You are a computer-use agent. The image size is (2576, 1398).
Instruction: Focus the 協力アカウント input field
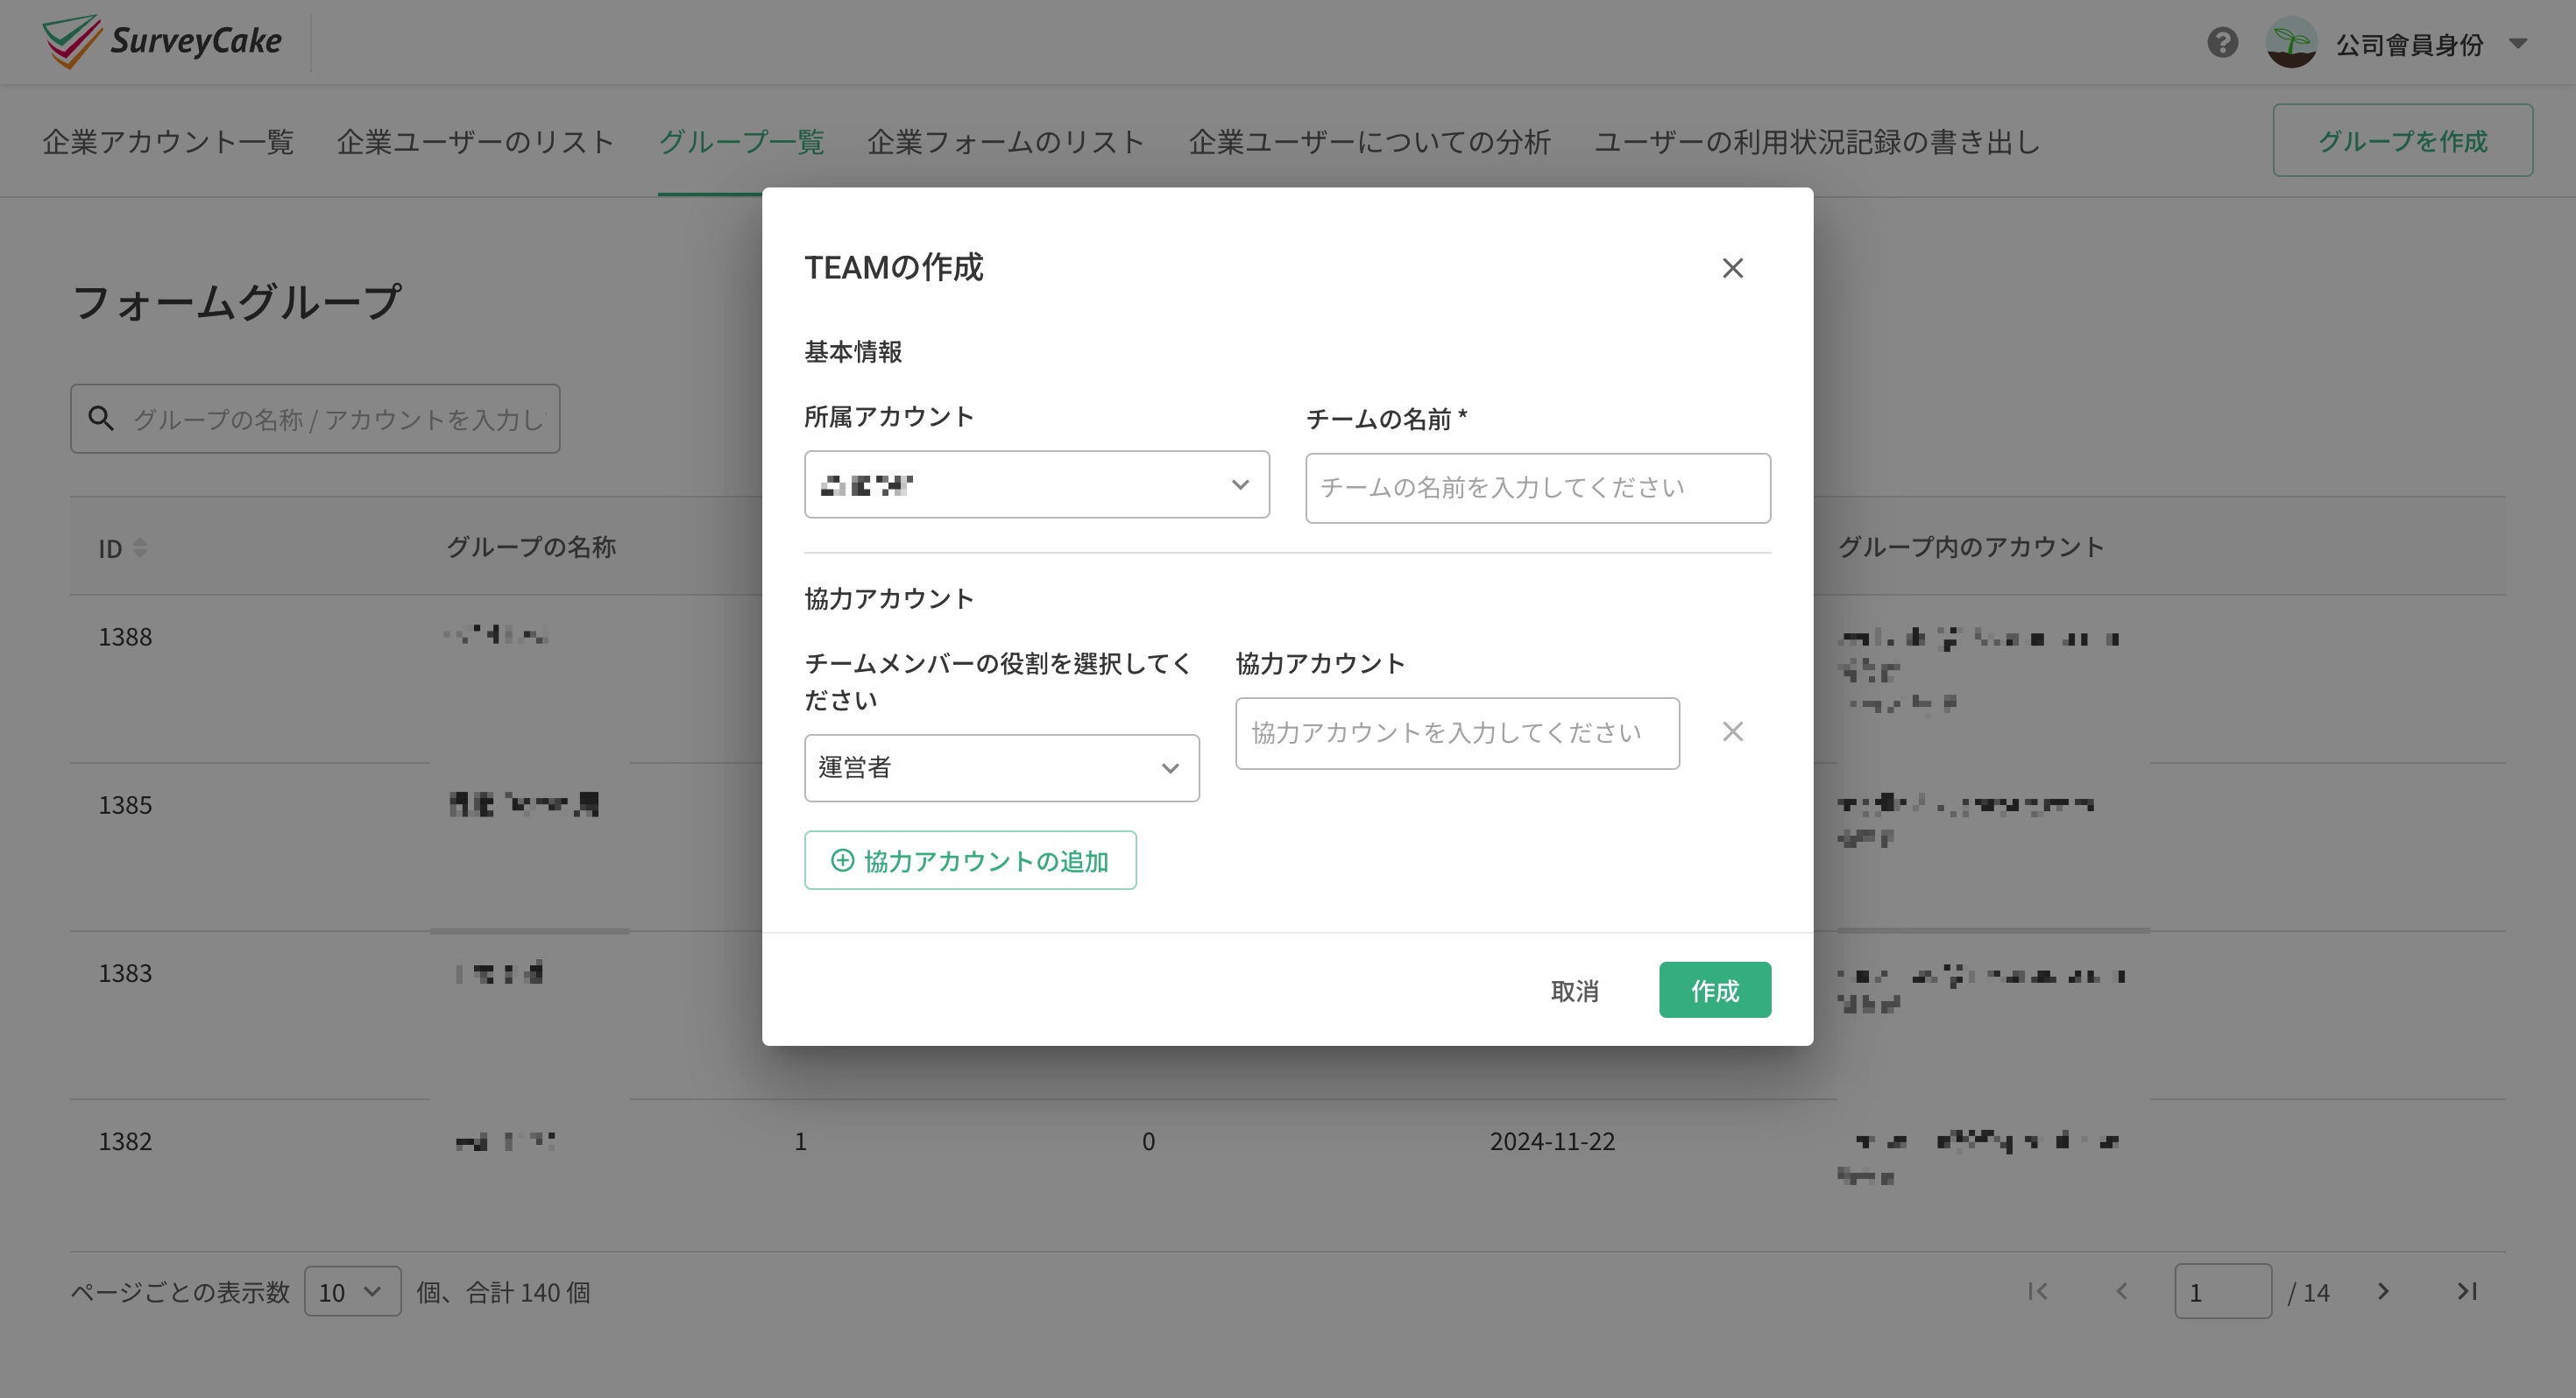pos(1457,733)
